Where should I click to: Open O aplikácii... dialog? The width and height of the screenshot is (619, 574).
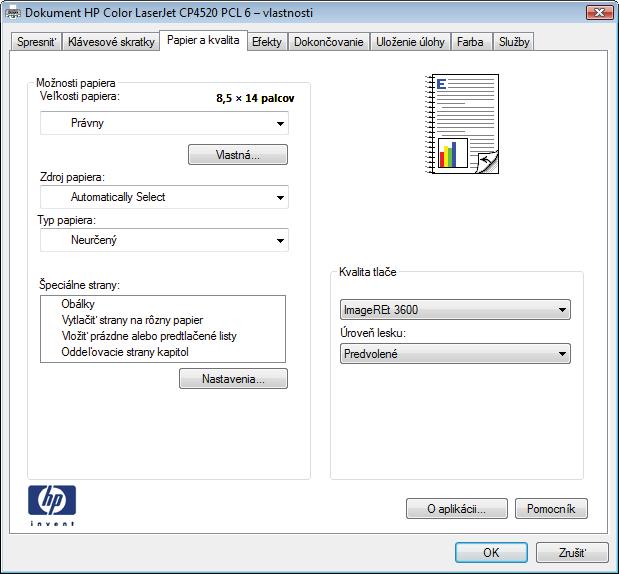click(x=457, y=509)
